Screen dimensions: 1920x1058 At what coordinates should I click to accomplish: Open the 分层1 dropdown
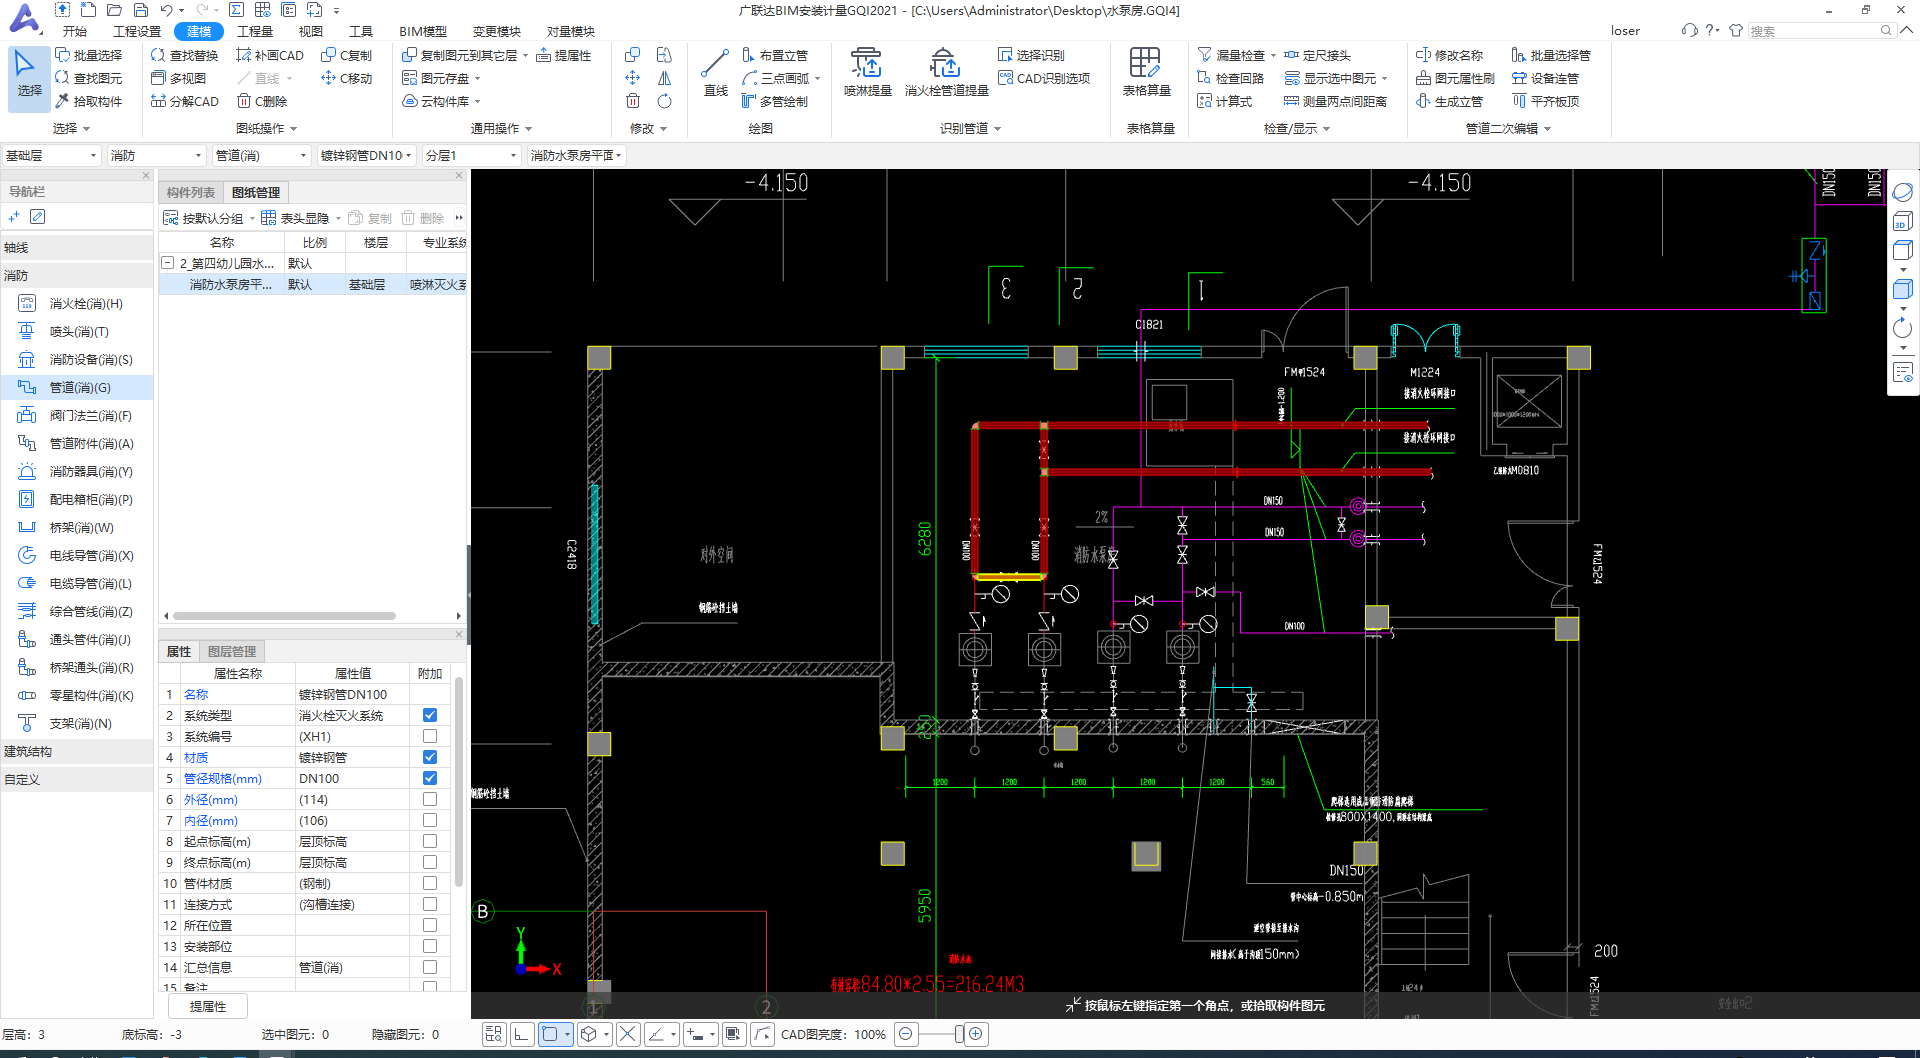[471, 155]
